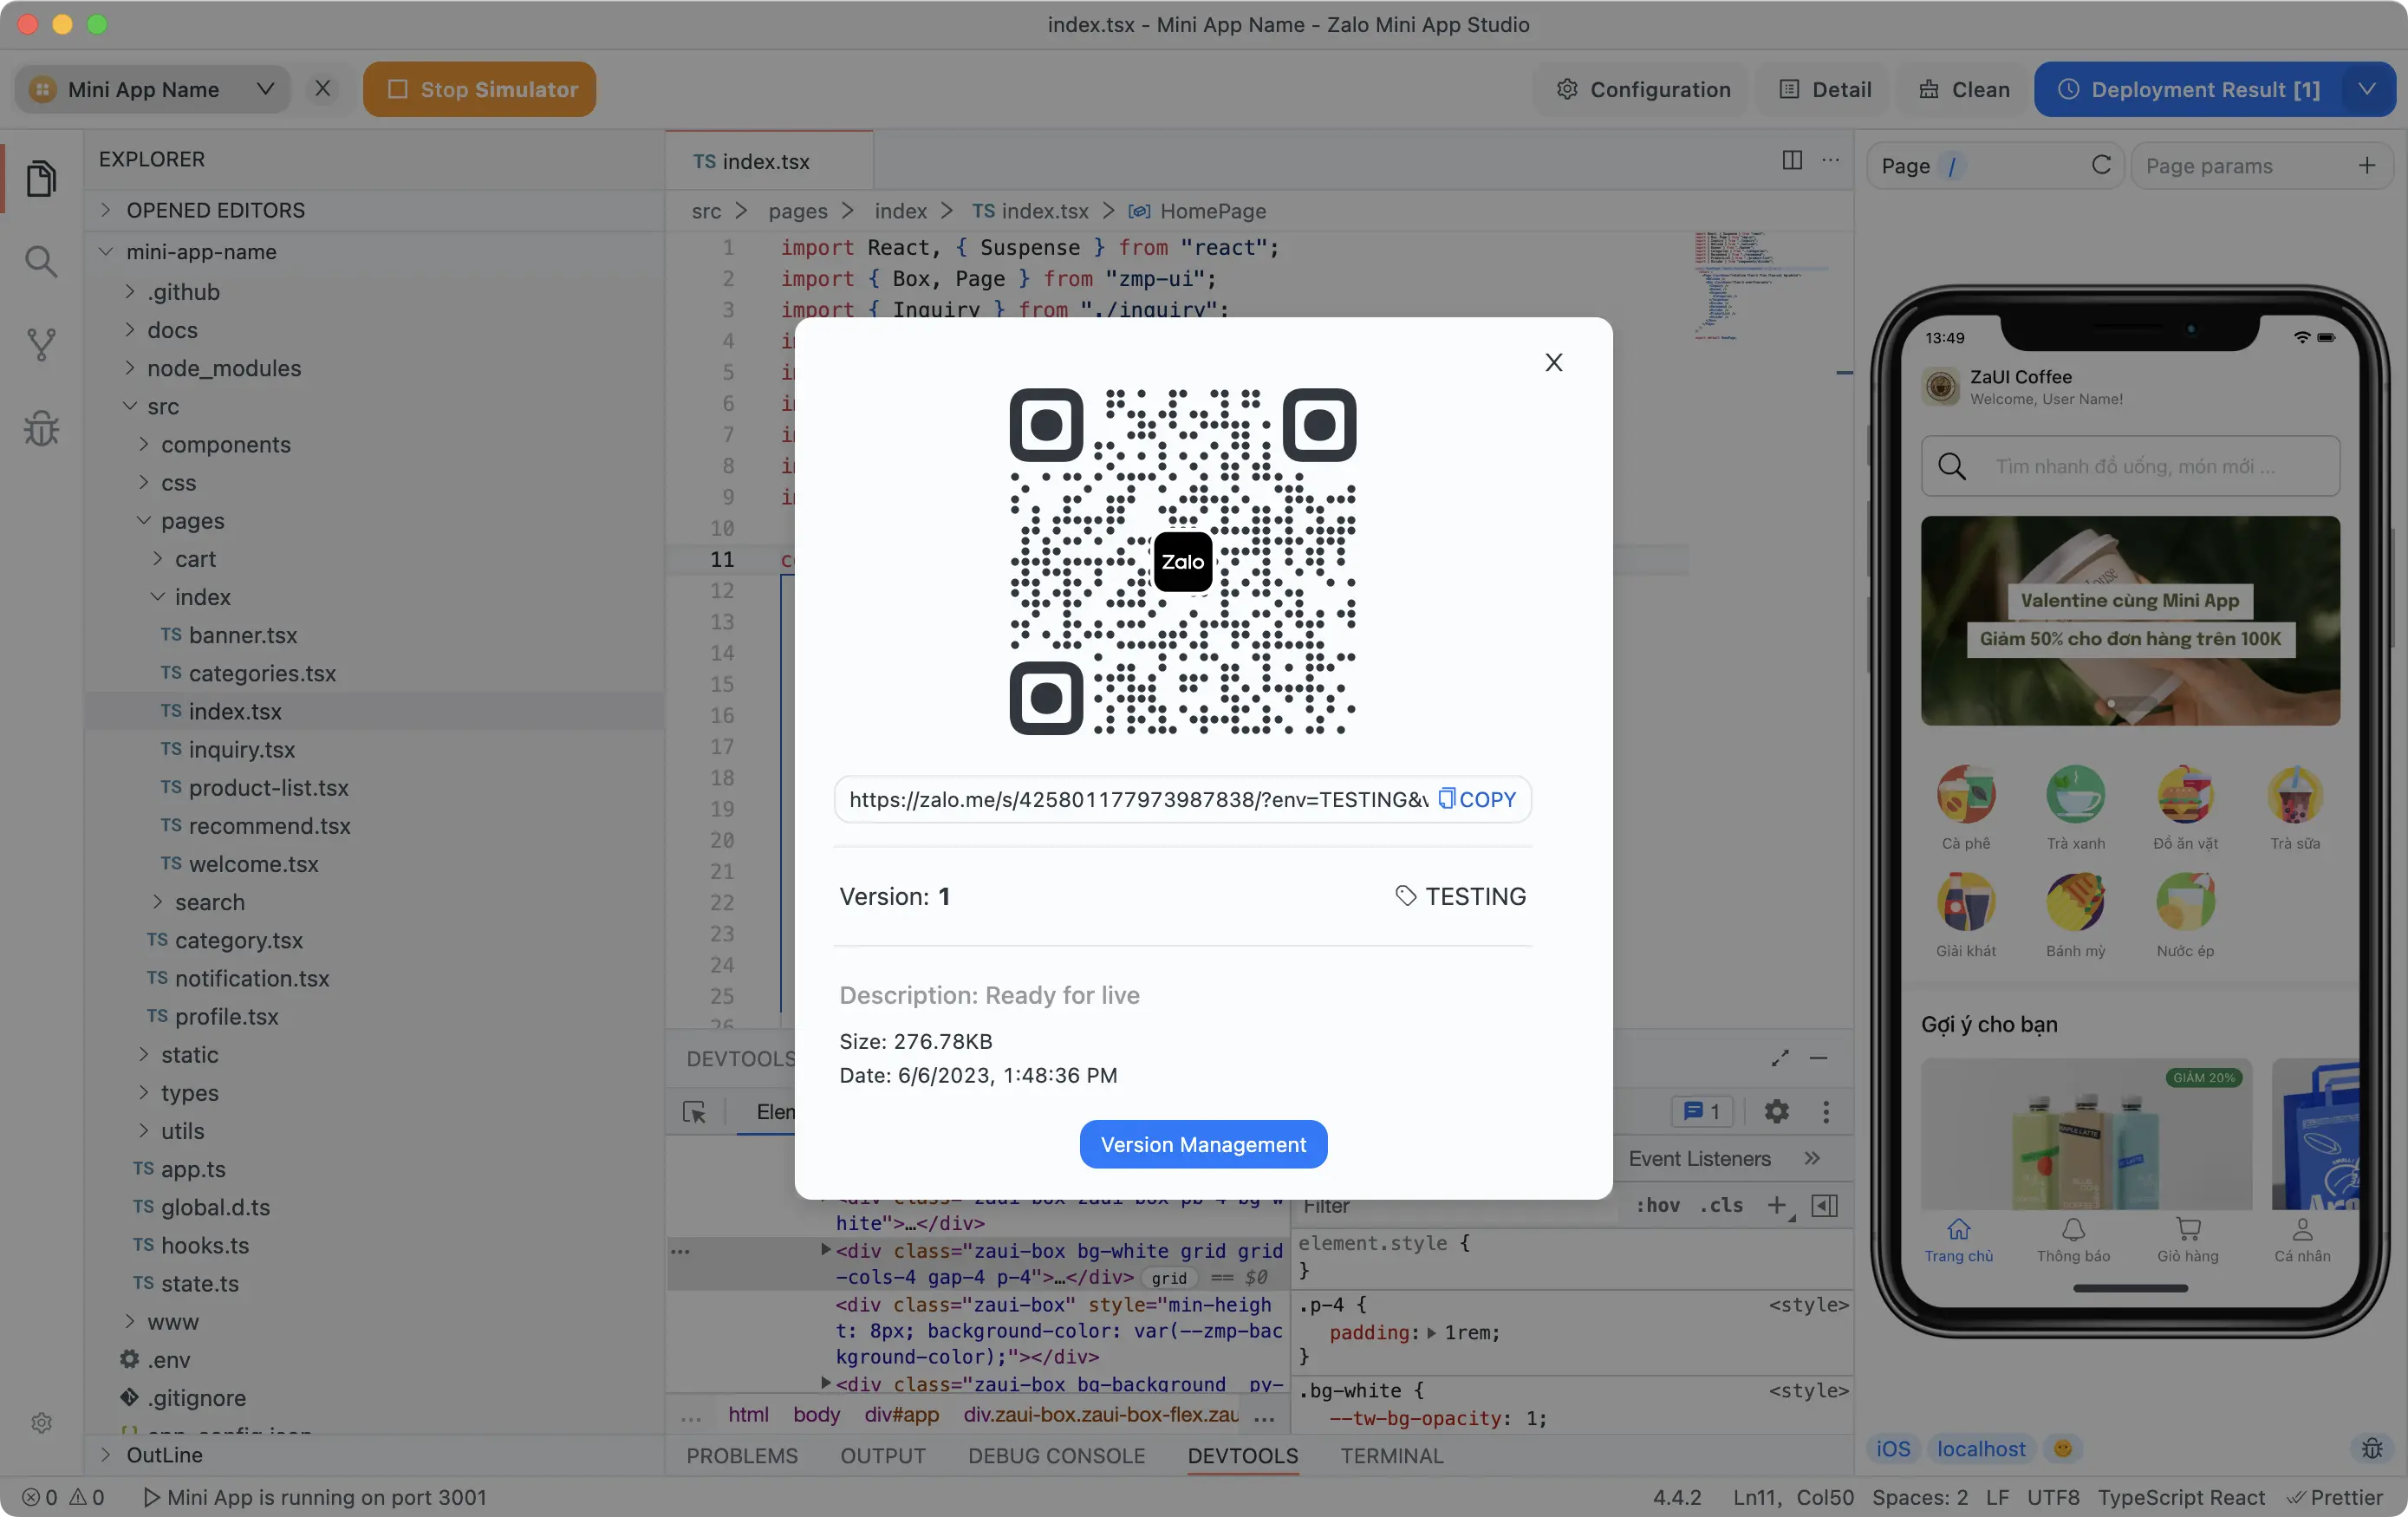Click Version Management button

1202,1143
